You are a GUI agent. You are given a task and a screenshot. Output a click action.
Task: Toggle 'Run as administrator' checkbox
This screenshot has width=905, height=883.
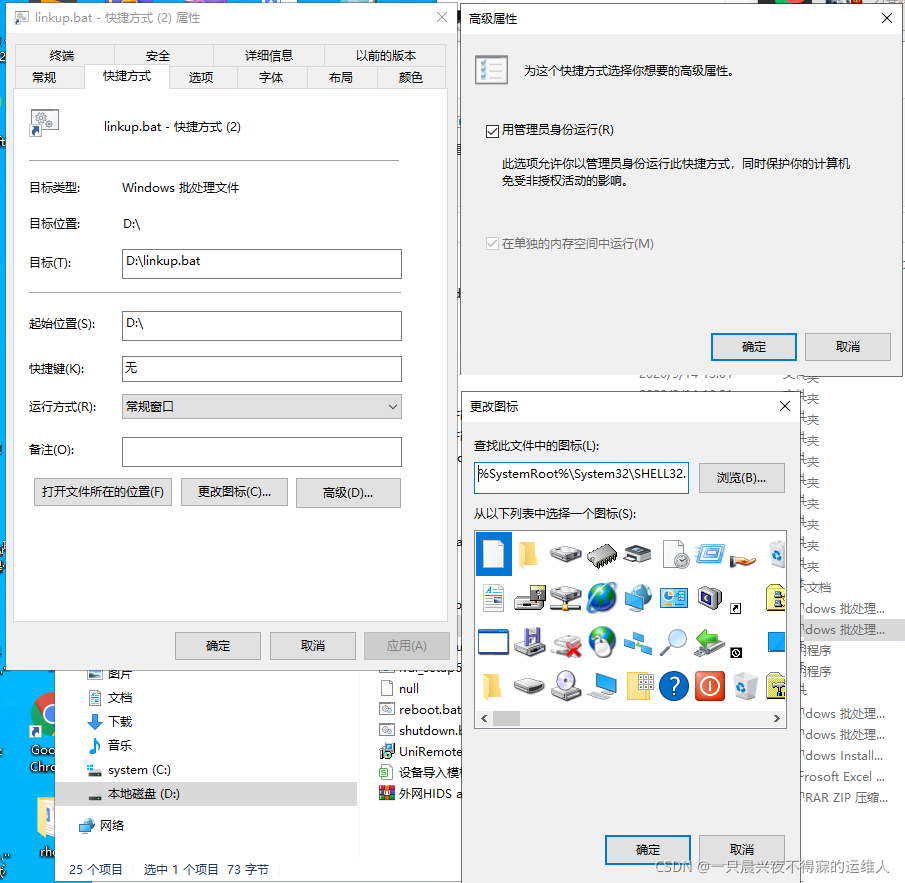492,131
